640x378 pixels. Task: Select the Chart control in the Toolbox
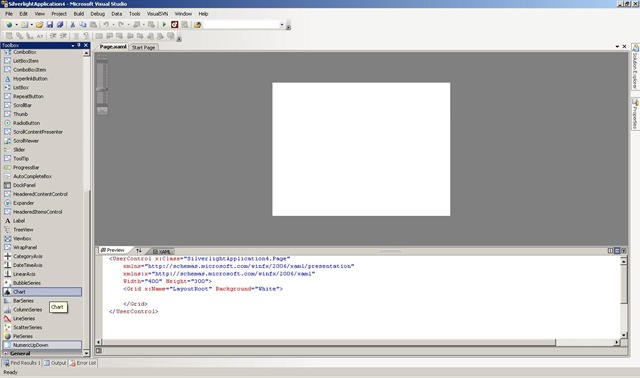(x=42, y=292)
